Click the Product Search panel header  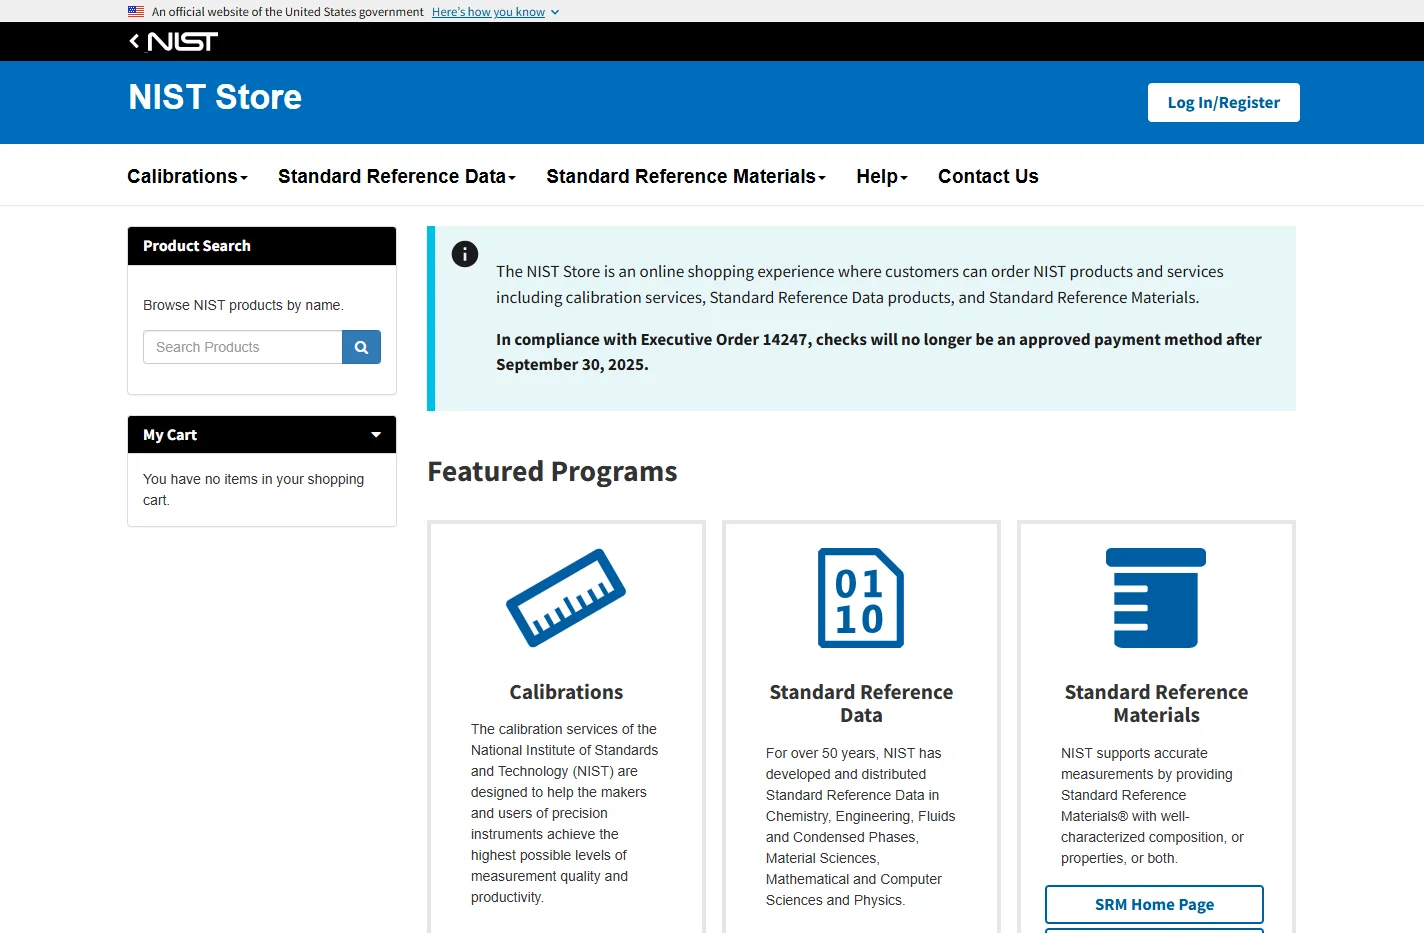[262, 246]
